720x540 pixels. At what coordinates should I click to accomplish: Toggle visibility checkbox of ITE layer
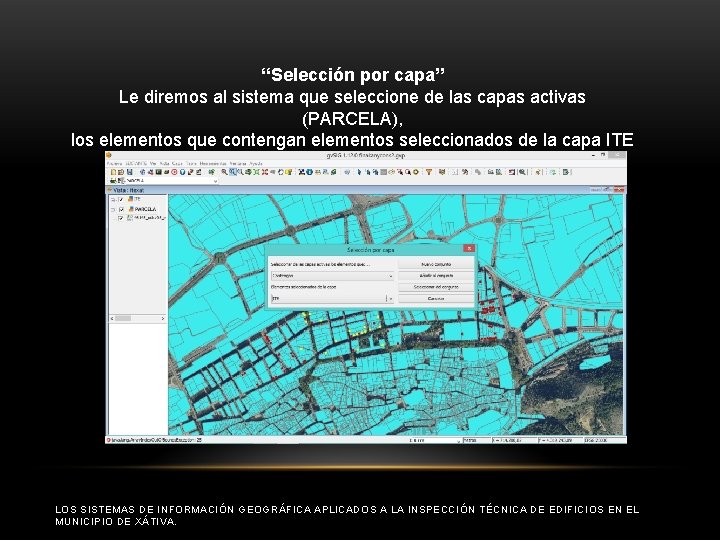[x=121, y=199]
